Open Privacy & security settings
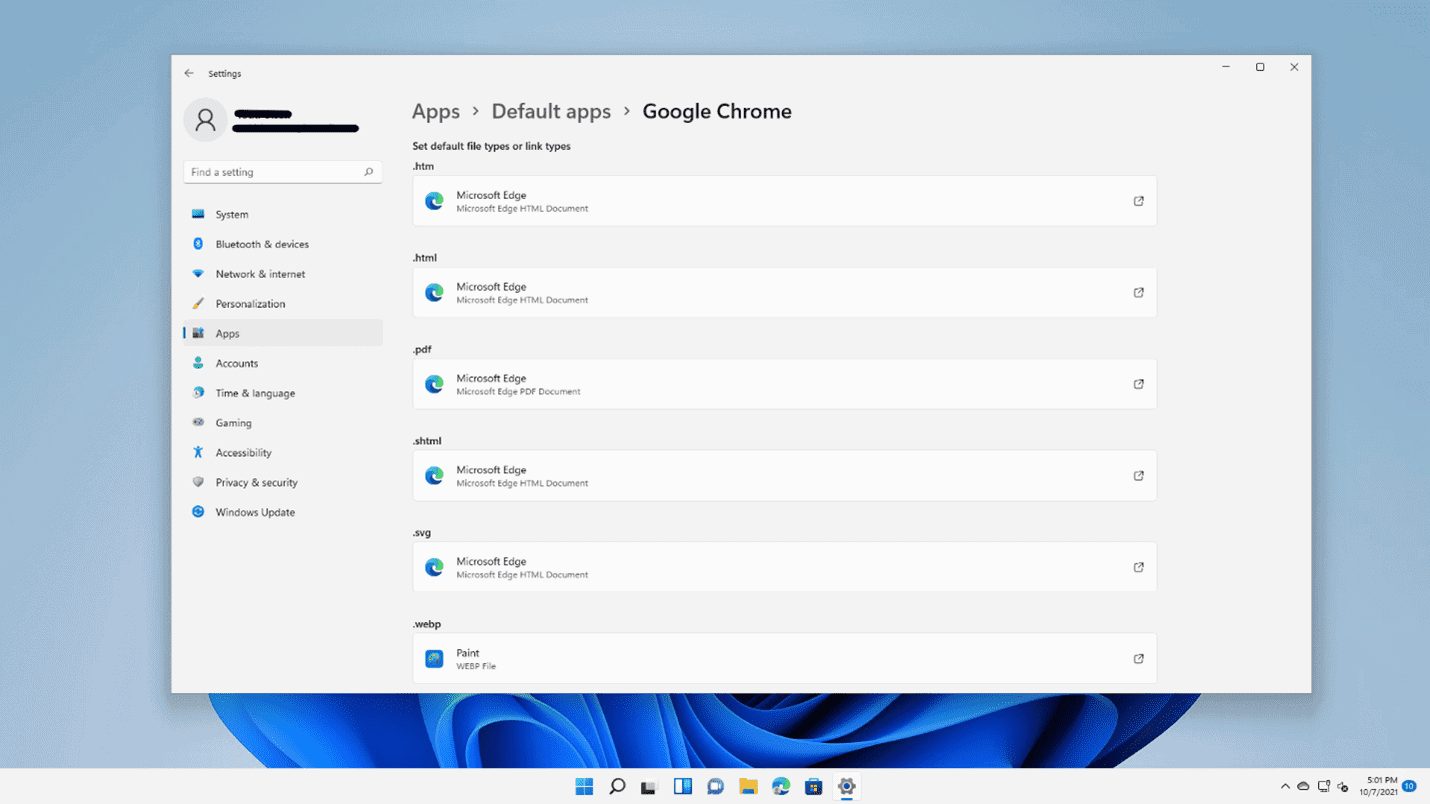This screenshot has height=804, width=1430. [283, 482]
